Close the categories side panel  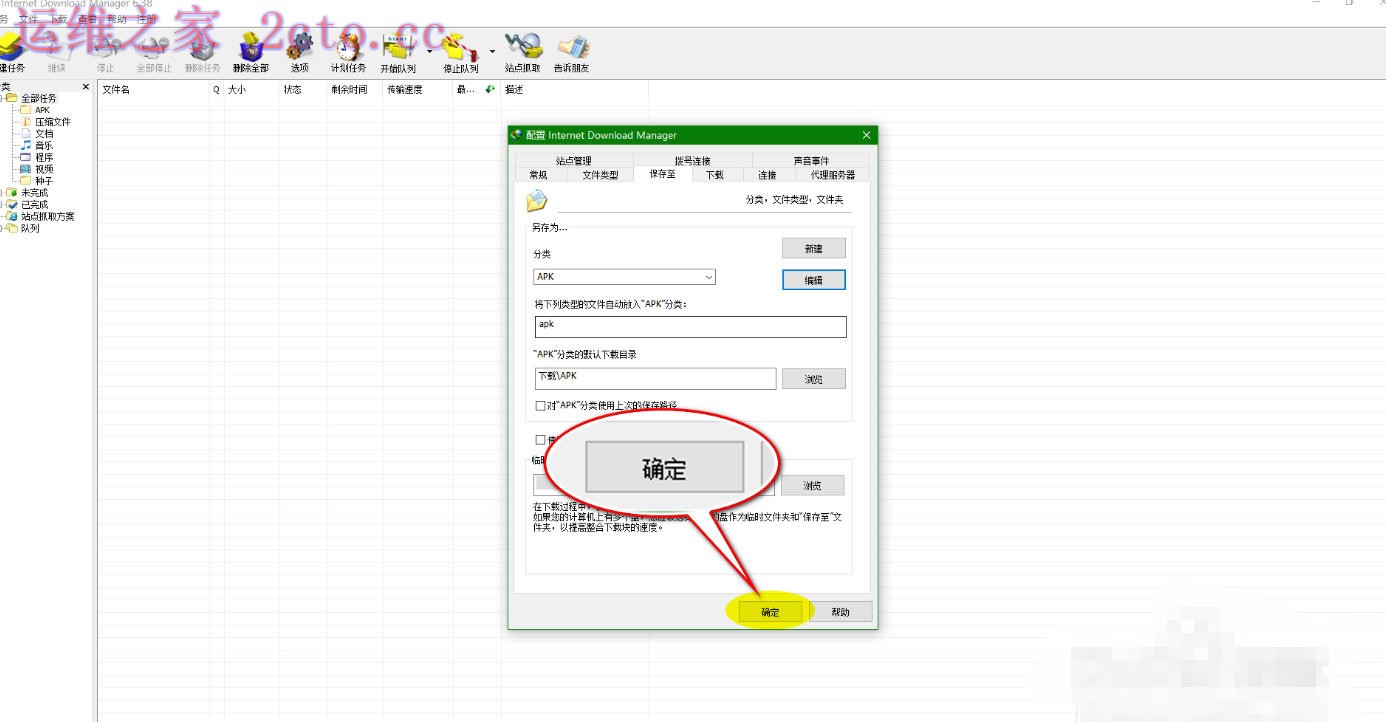86,87
